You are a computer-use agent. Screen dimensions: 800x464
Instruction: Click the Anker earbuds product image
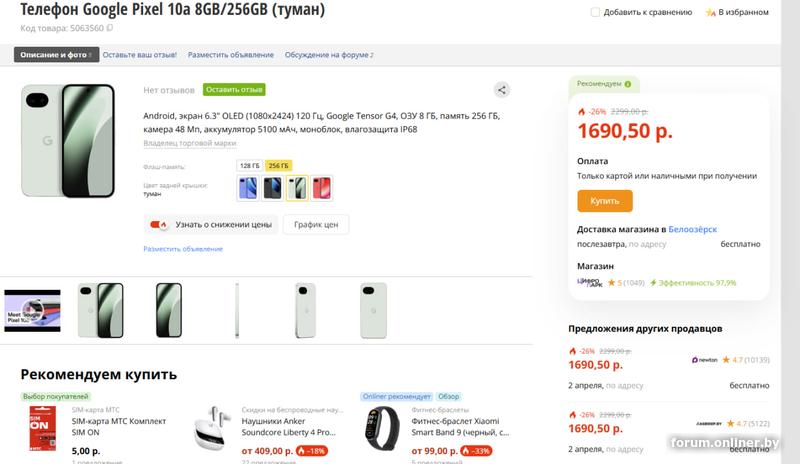coord(212,428)
